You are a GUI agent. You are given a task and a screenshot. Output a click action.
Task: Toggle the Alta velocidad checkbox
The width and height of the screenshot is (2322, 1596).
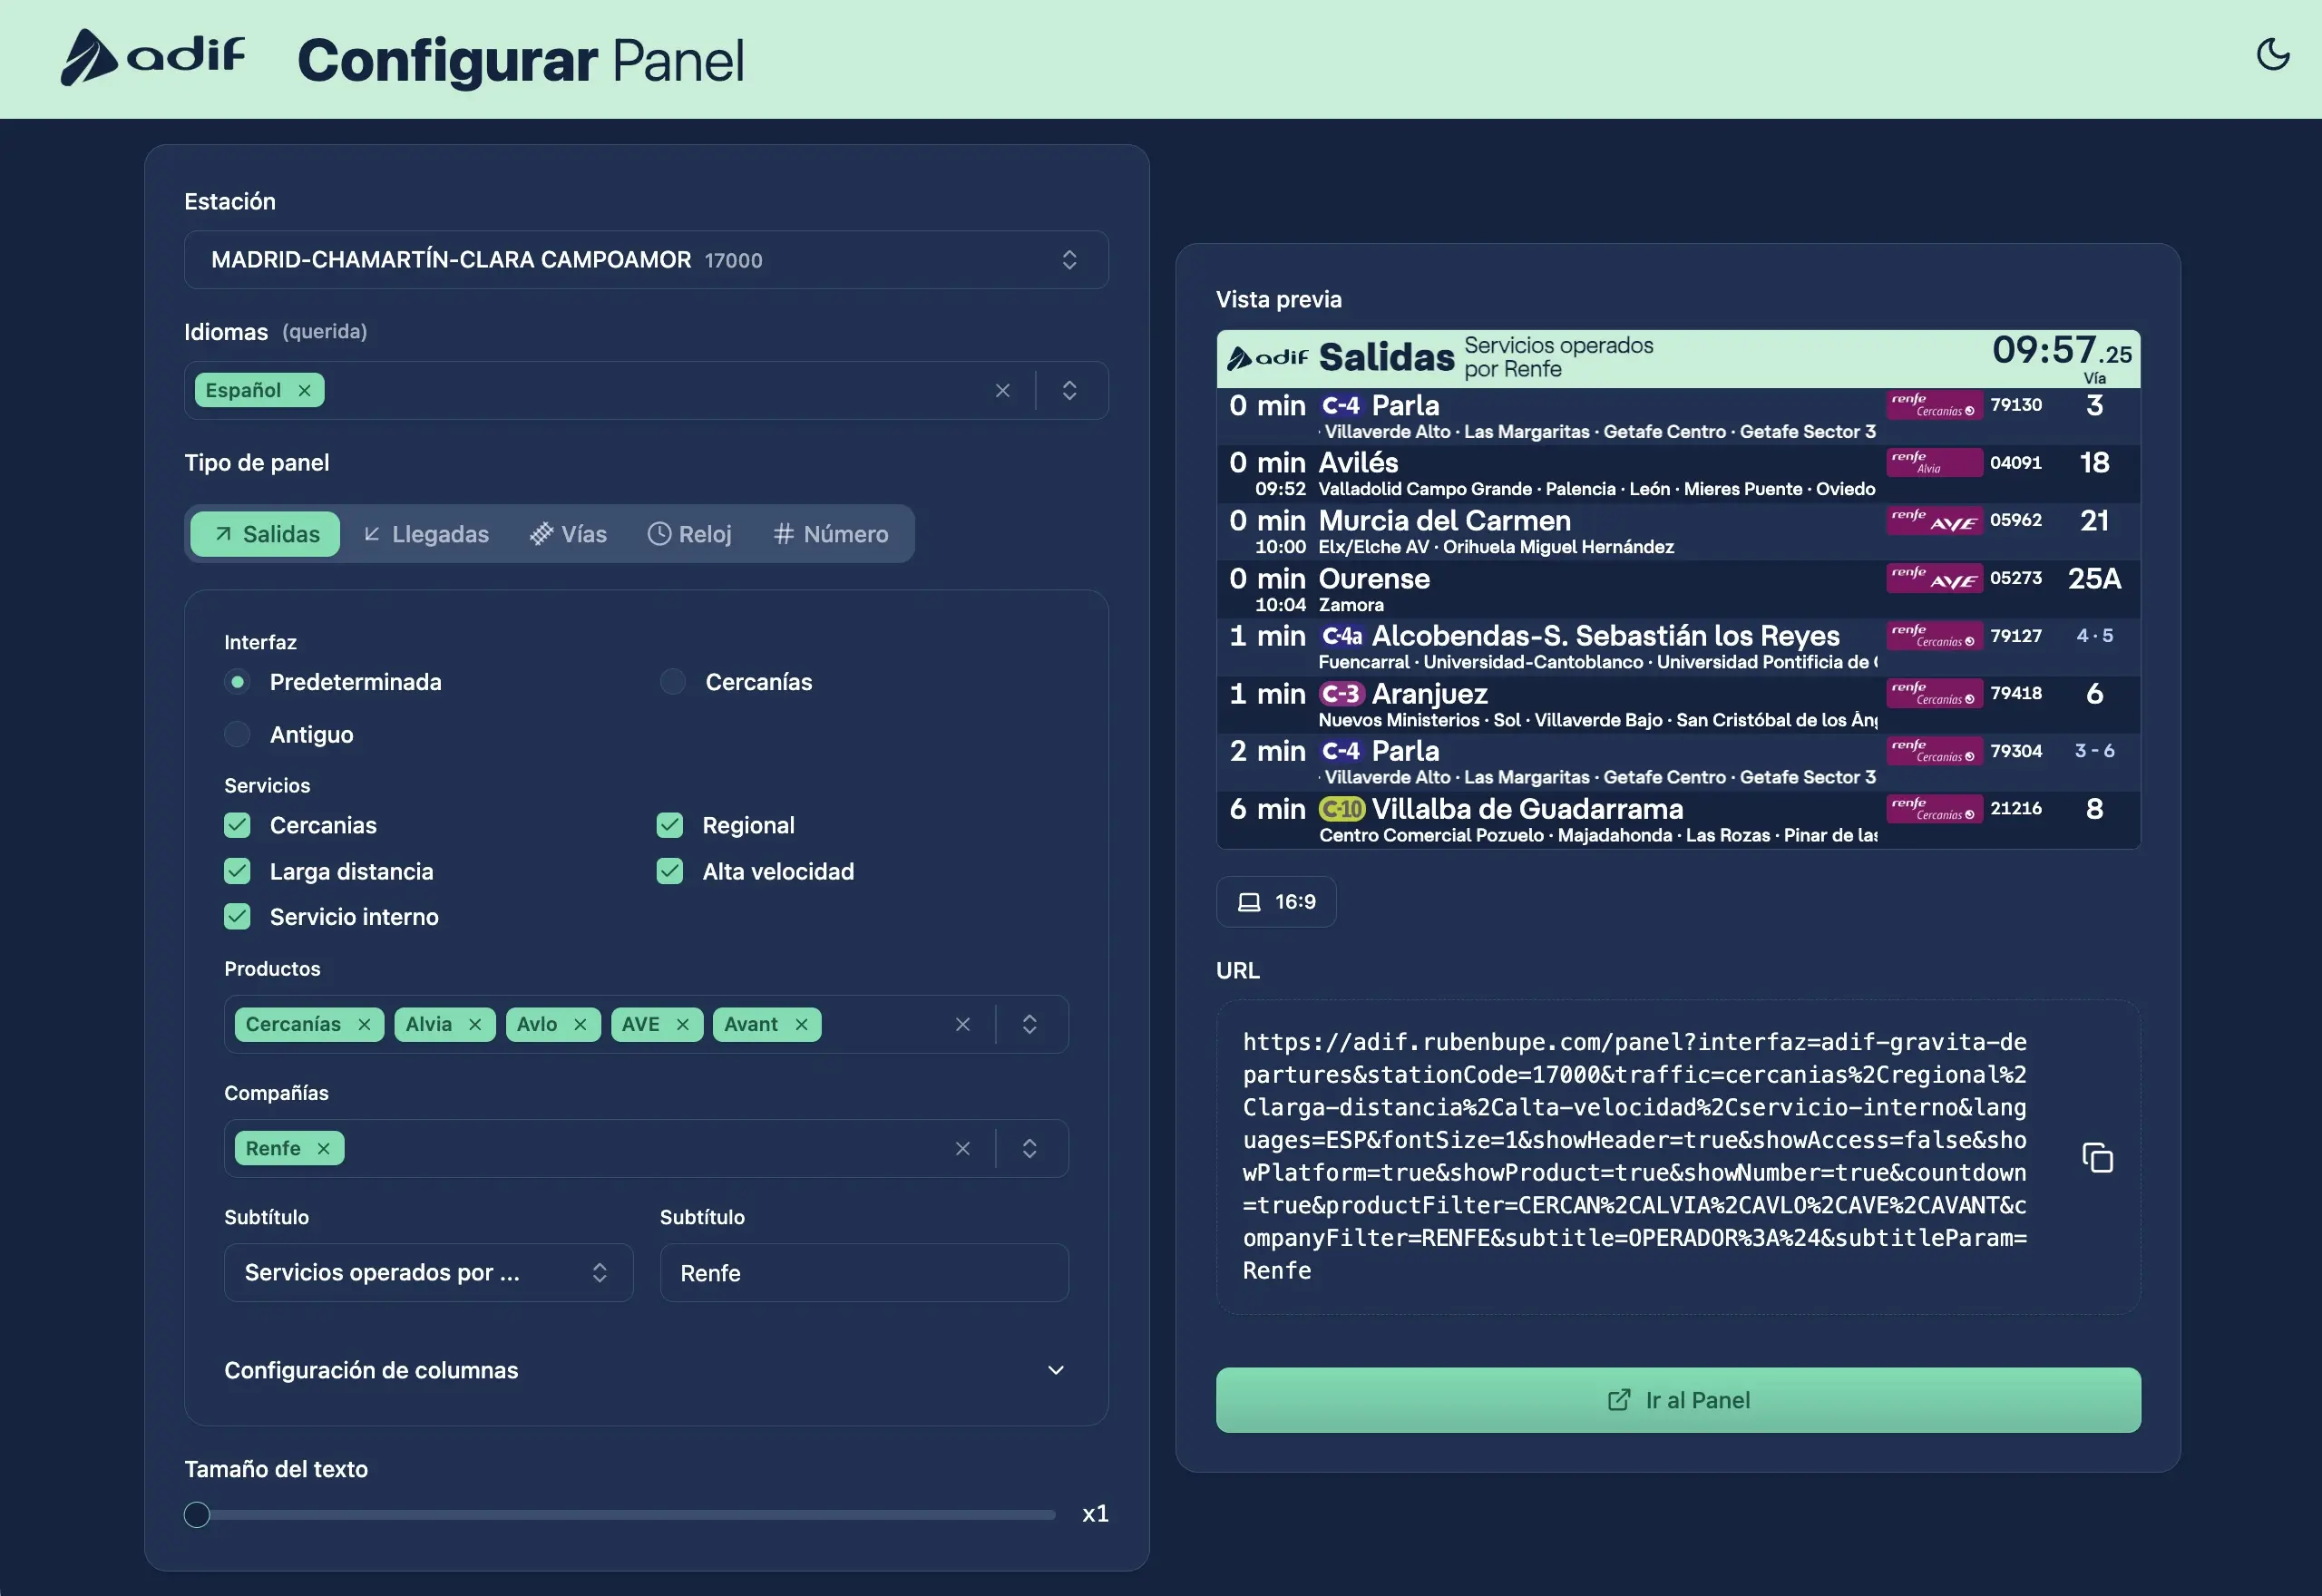coord(670,872)
